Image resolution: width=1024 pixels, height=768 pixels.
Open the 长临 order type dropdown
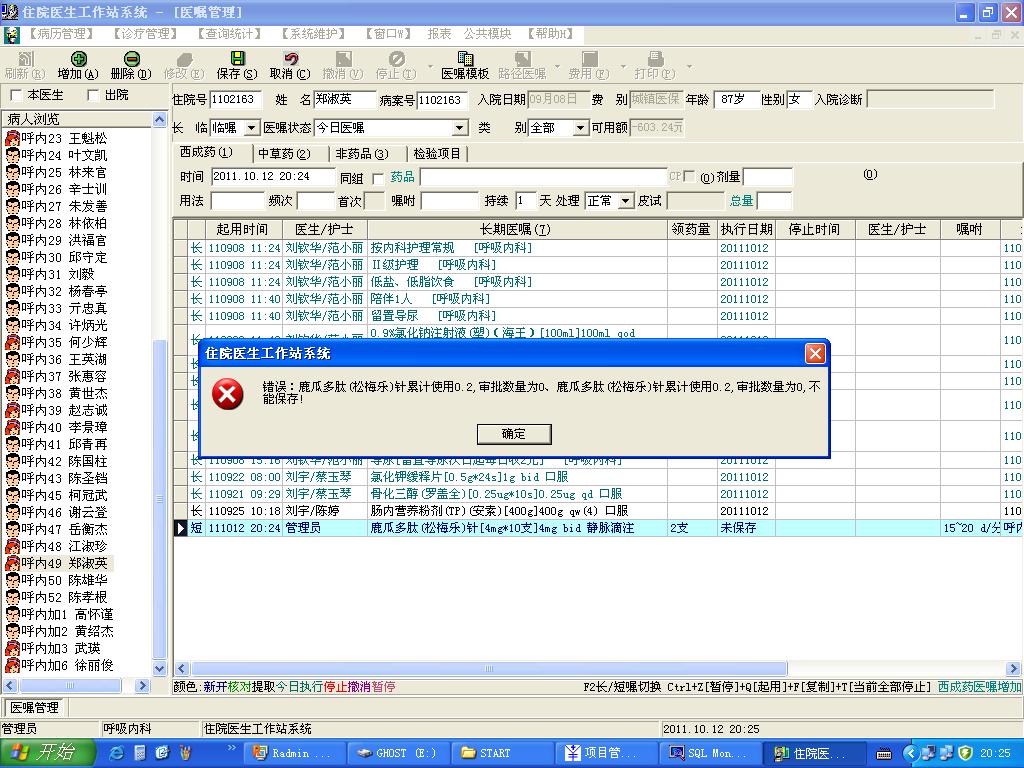click(x=251, y=128)
